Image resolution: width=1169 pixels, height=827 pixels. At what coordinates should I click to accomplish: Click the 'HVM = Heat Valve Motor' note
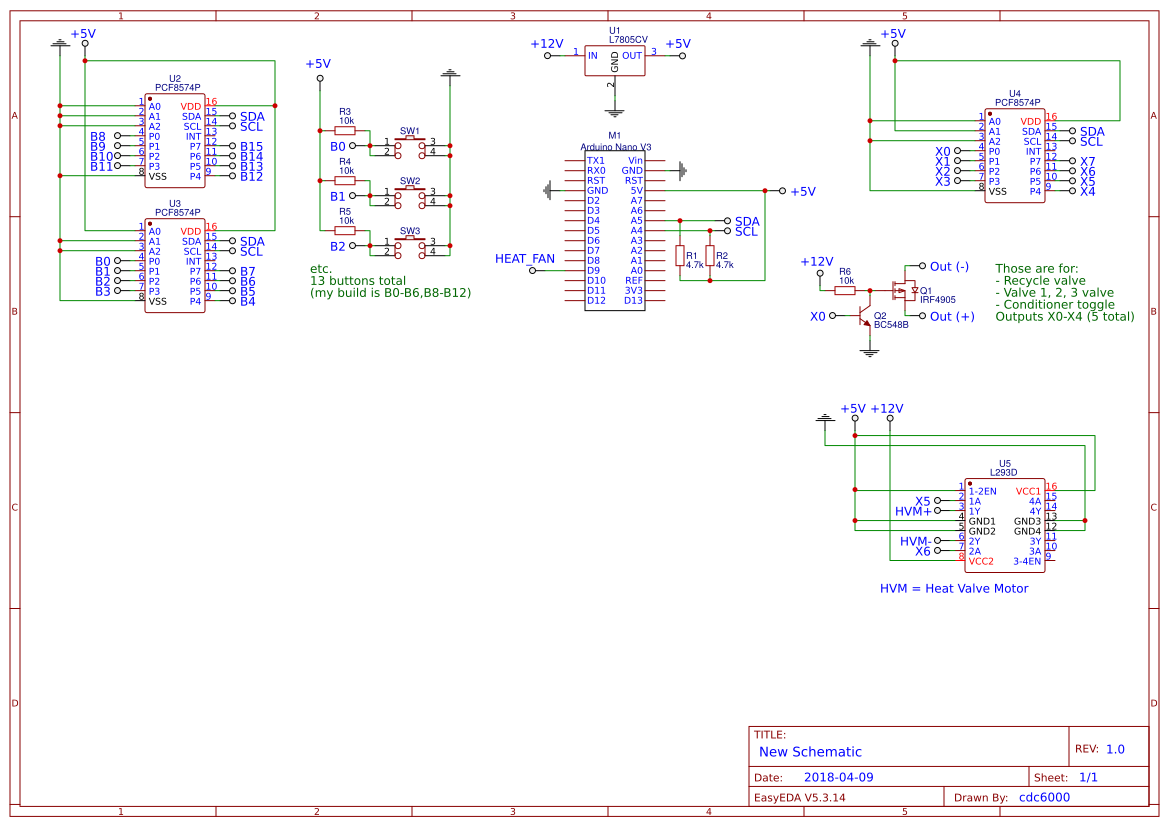(x=953, y=589)
